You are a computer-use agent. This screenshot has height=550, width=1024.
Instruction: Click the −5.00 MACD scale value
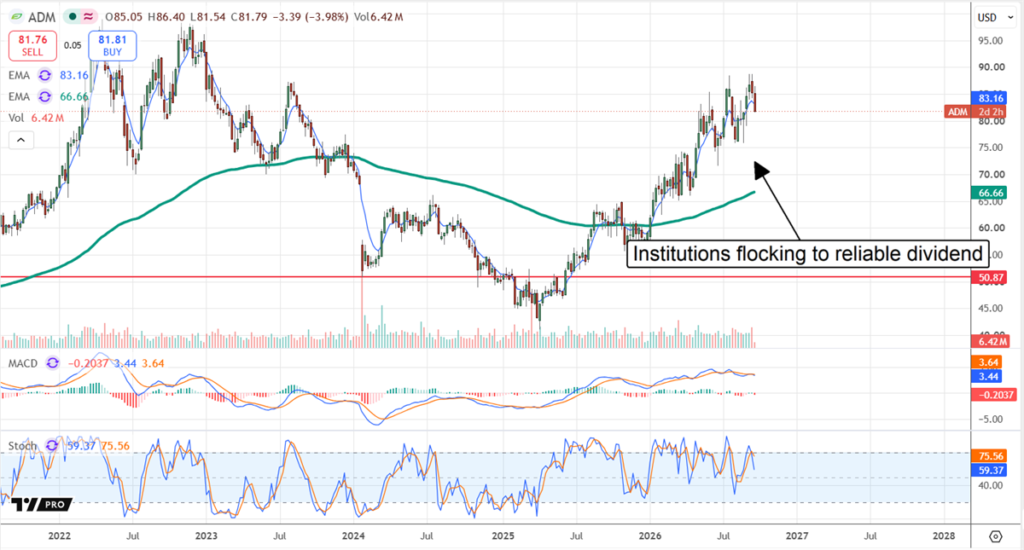[x=989, y=419]
